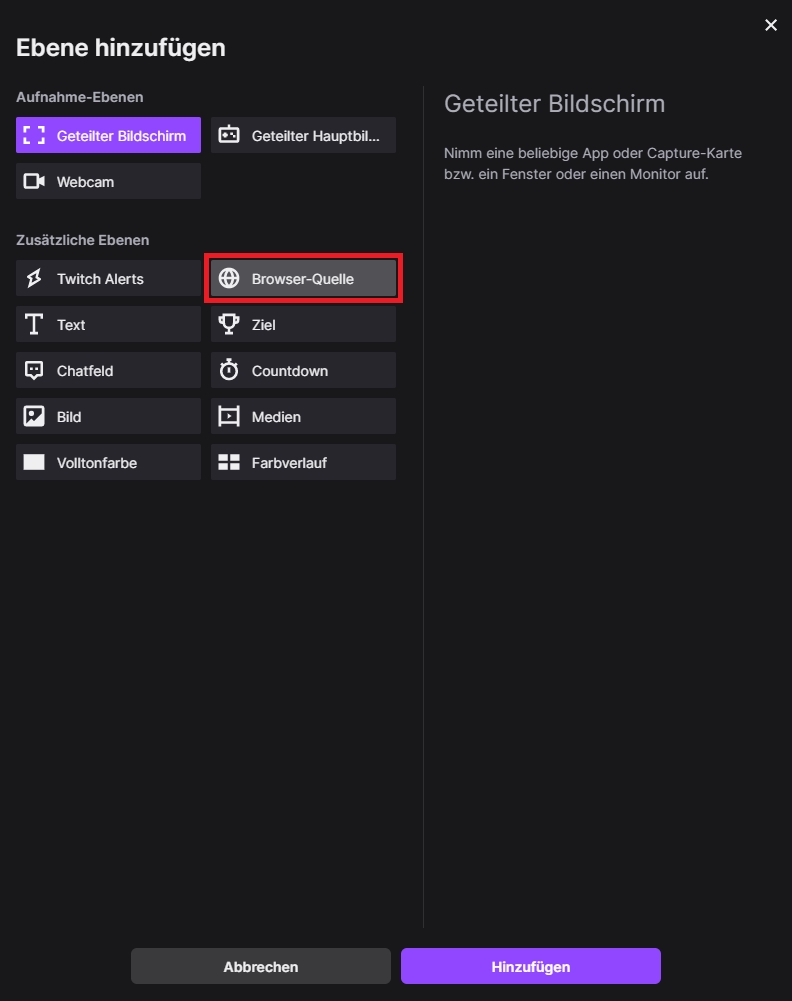Cancel with the Abbrechen button
This screenshot has width=792, height=1001.
261,966
